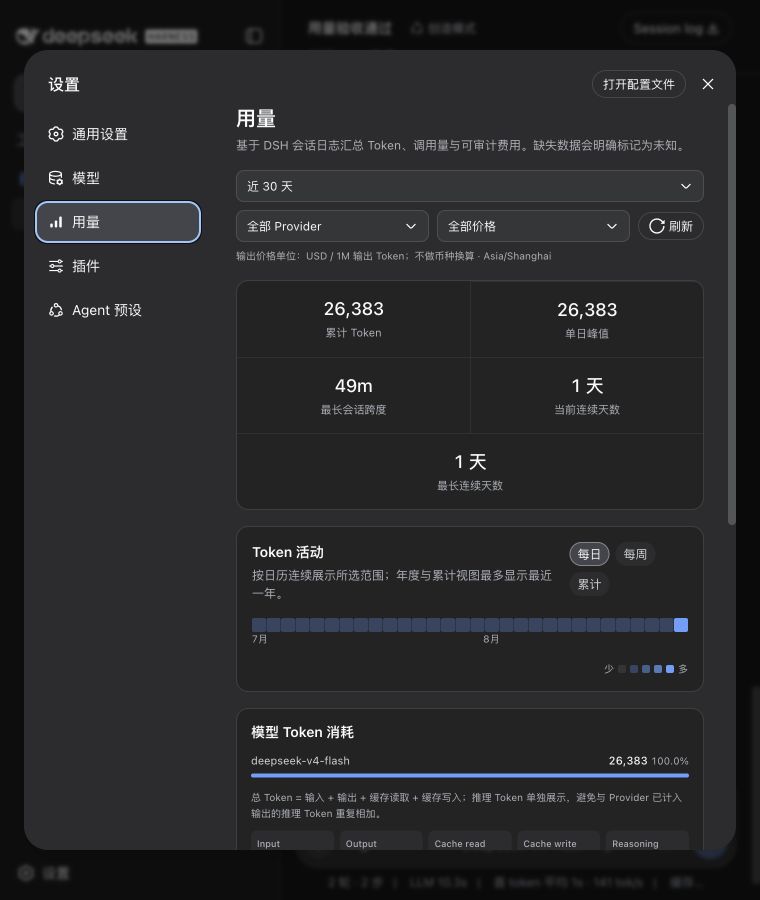760x900 pixels.
Task: Click the chevron in 全部 Provider selector
Action: click(411, 226)
